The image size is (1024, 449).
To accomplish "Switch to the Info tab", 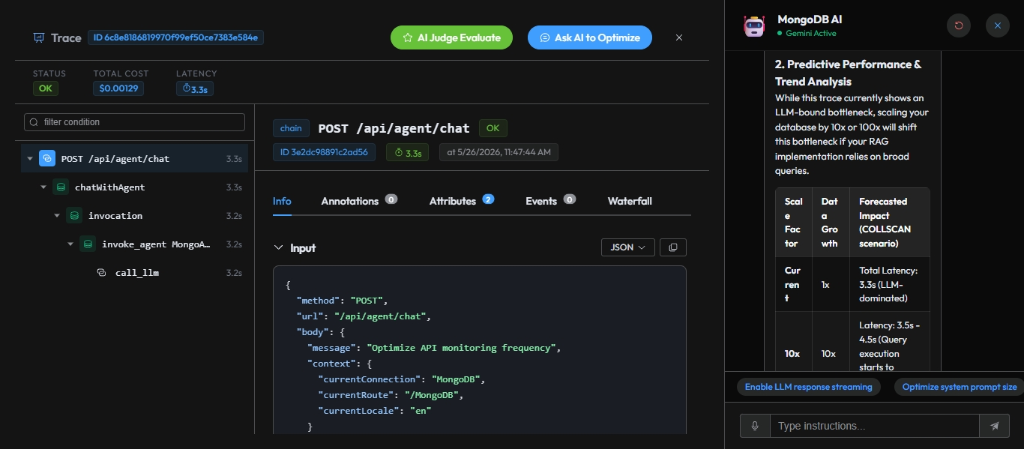I will click(x=282, y=201).
